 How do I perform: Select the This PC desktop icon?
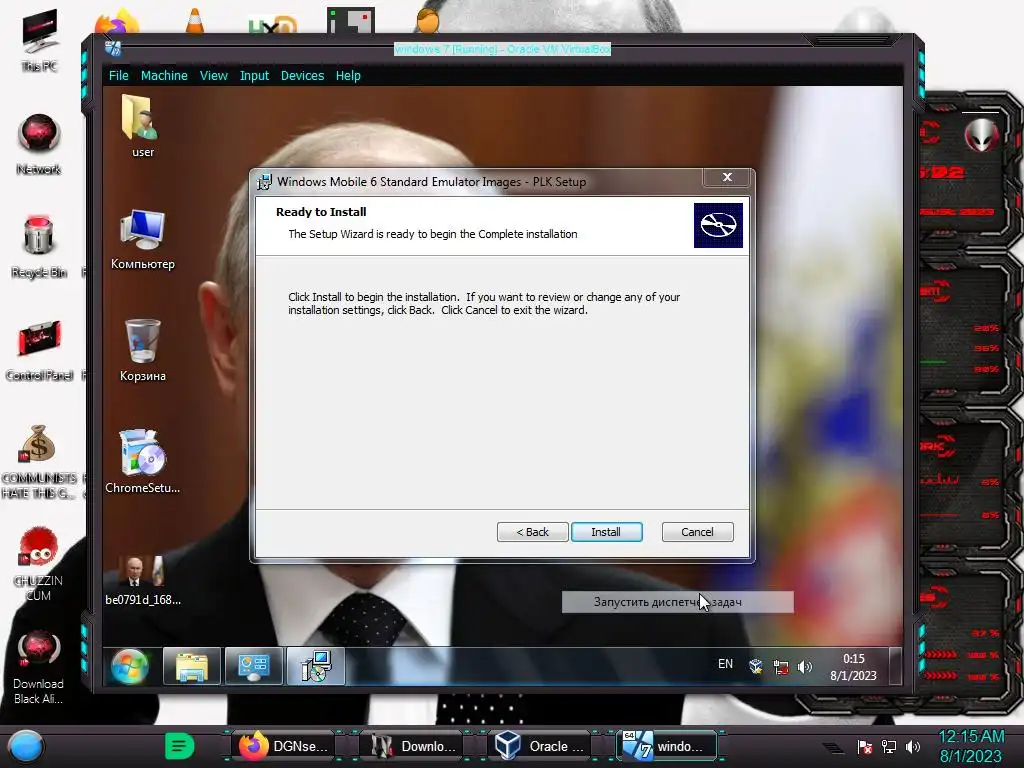pyautogui.click(x=39, y=40)
